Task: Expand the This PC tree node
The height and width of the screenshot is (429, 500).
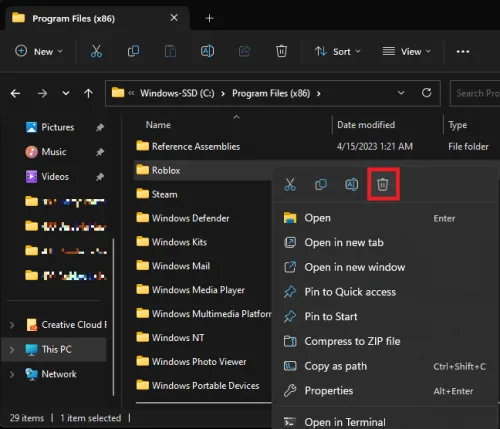Action: [x=12, y=350]
